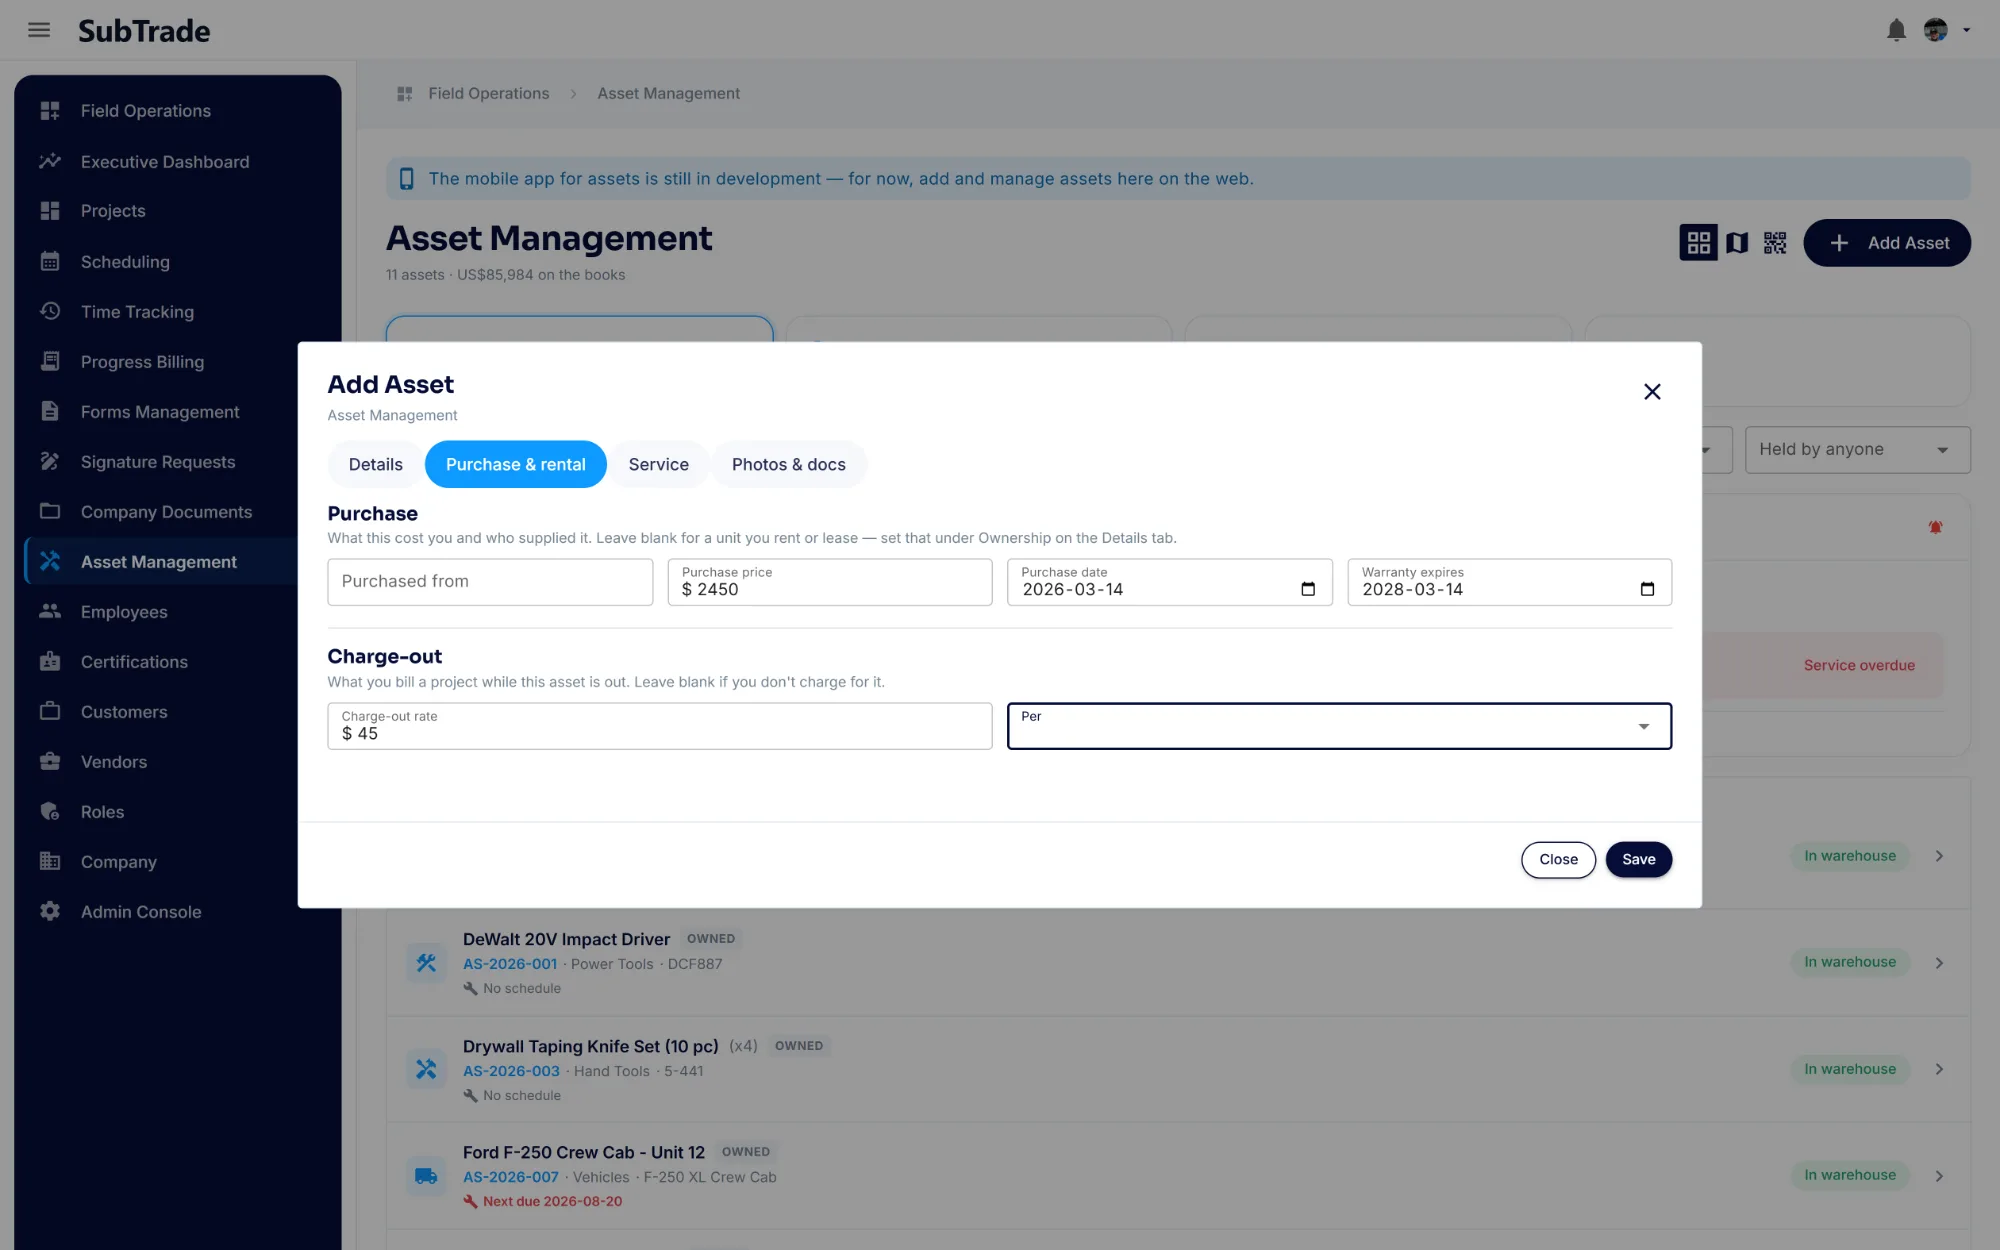Switch to the Details tab
The height and width of the screenshot is (1250, 2000).
pos(376,464)
